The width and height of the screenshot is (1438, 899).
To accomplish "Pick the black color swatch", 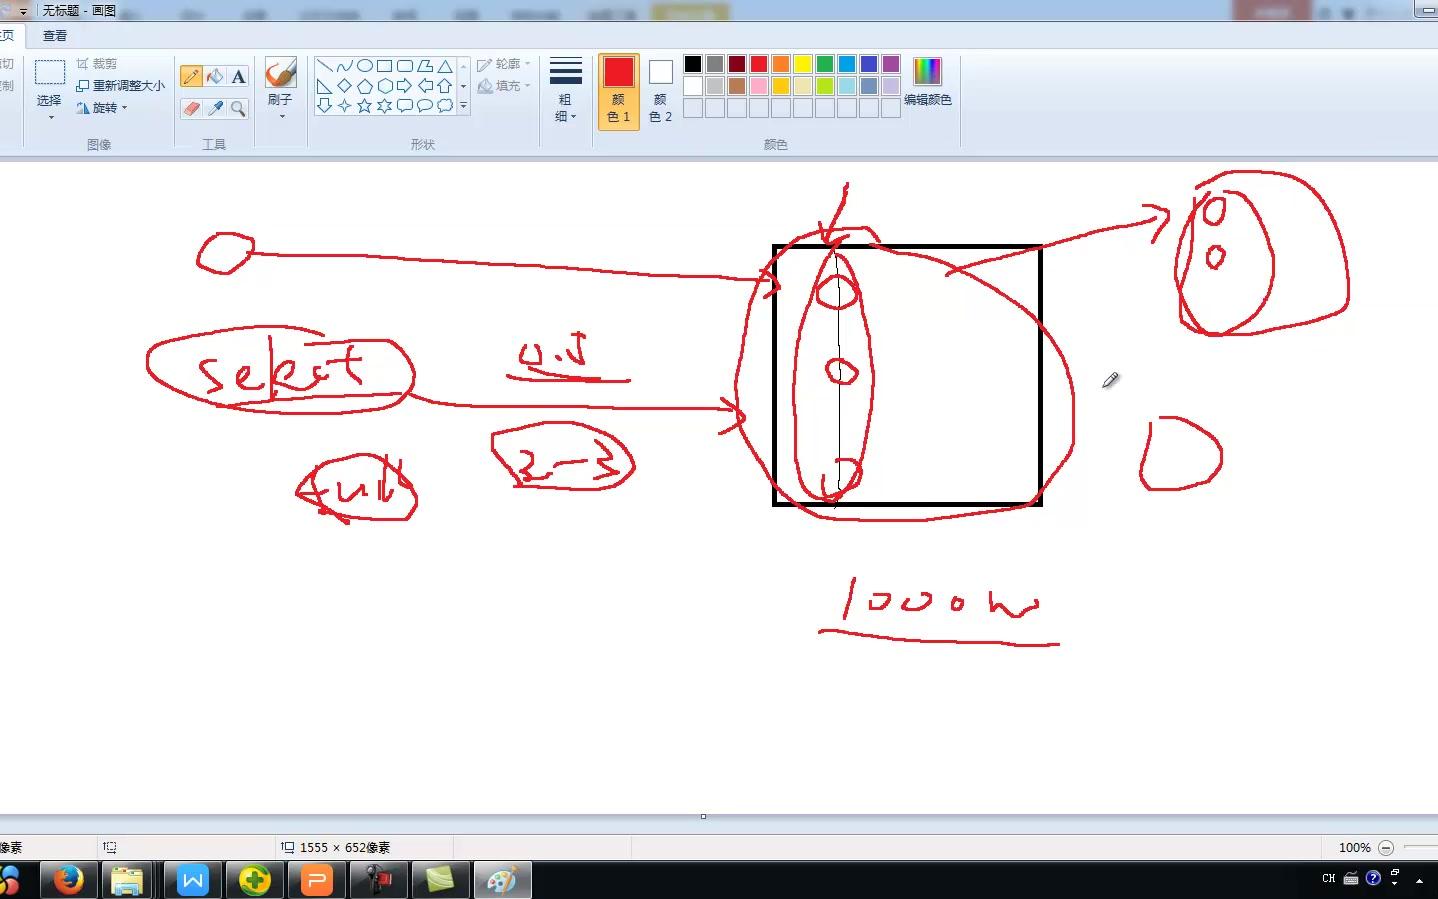I will (x=693, y=64).
